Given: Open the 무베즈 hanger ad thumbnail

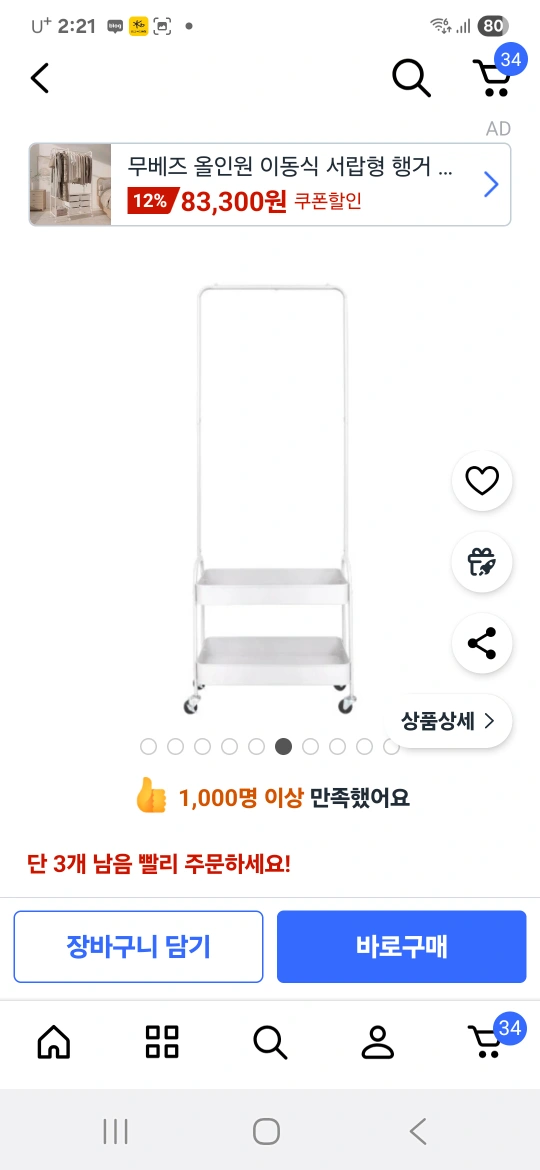Looking at the screenshot, I should click(70, 184).
